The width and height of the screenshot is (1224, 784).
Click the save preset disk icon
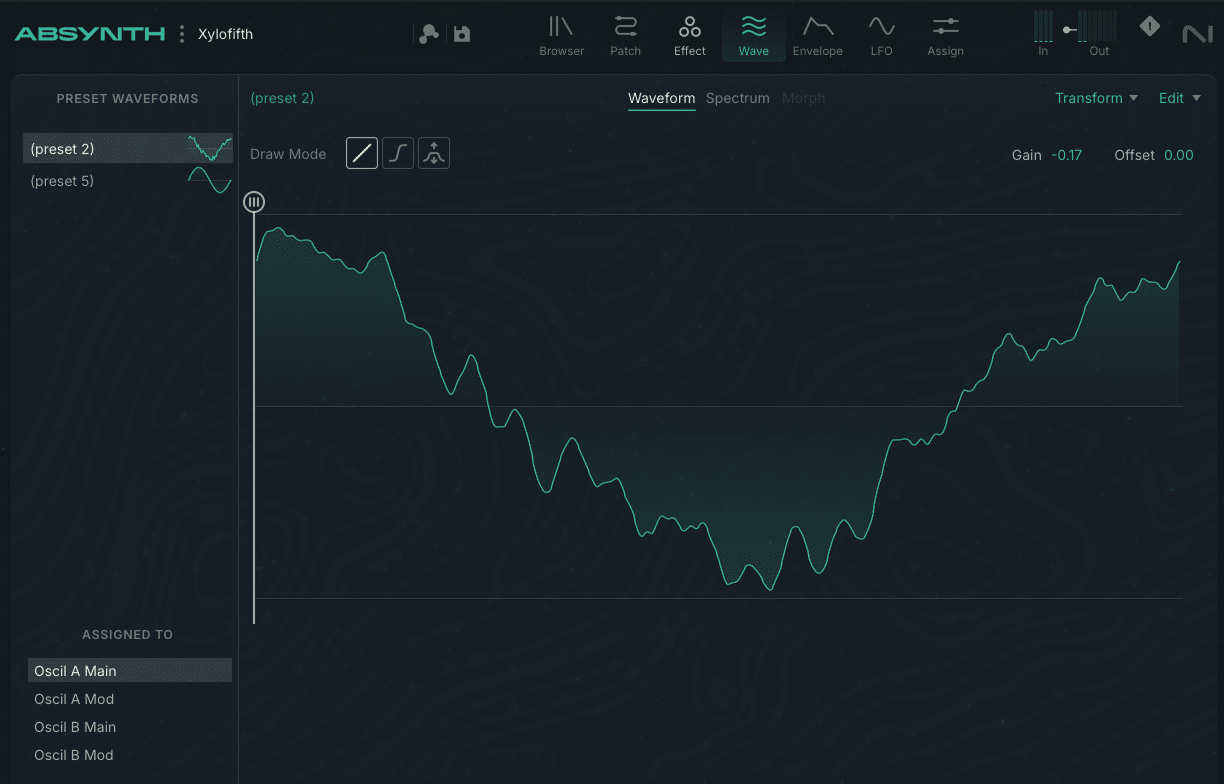click(462, 34)
